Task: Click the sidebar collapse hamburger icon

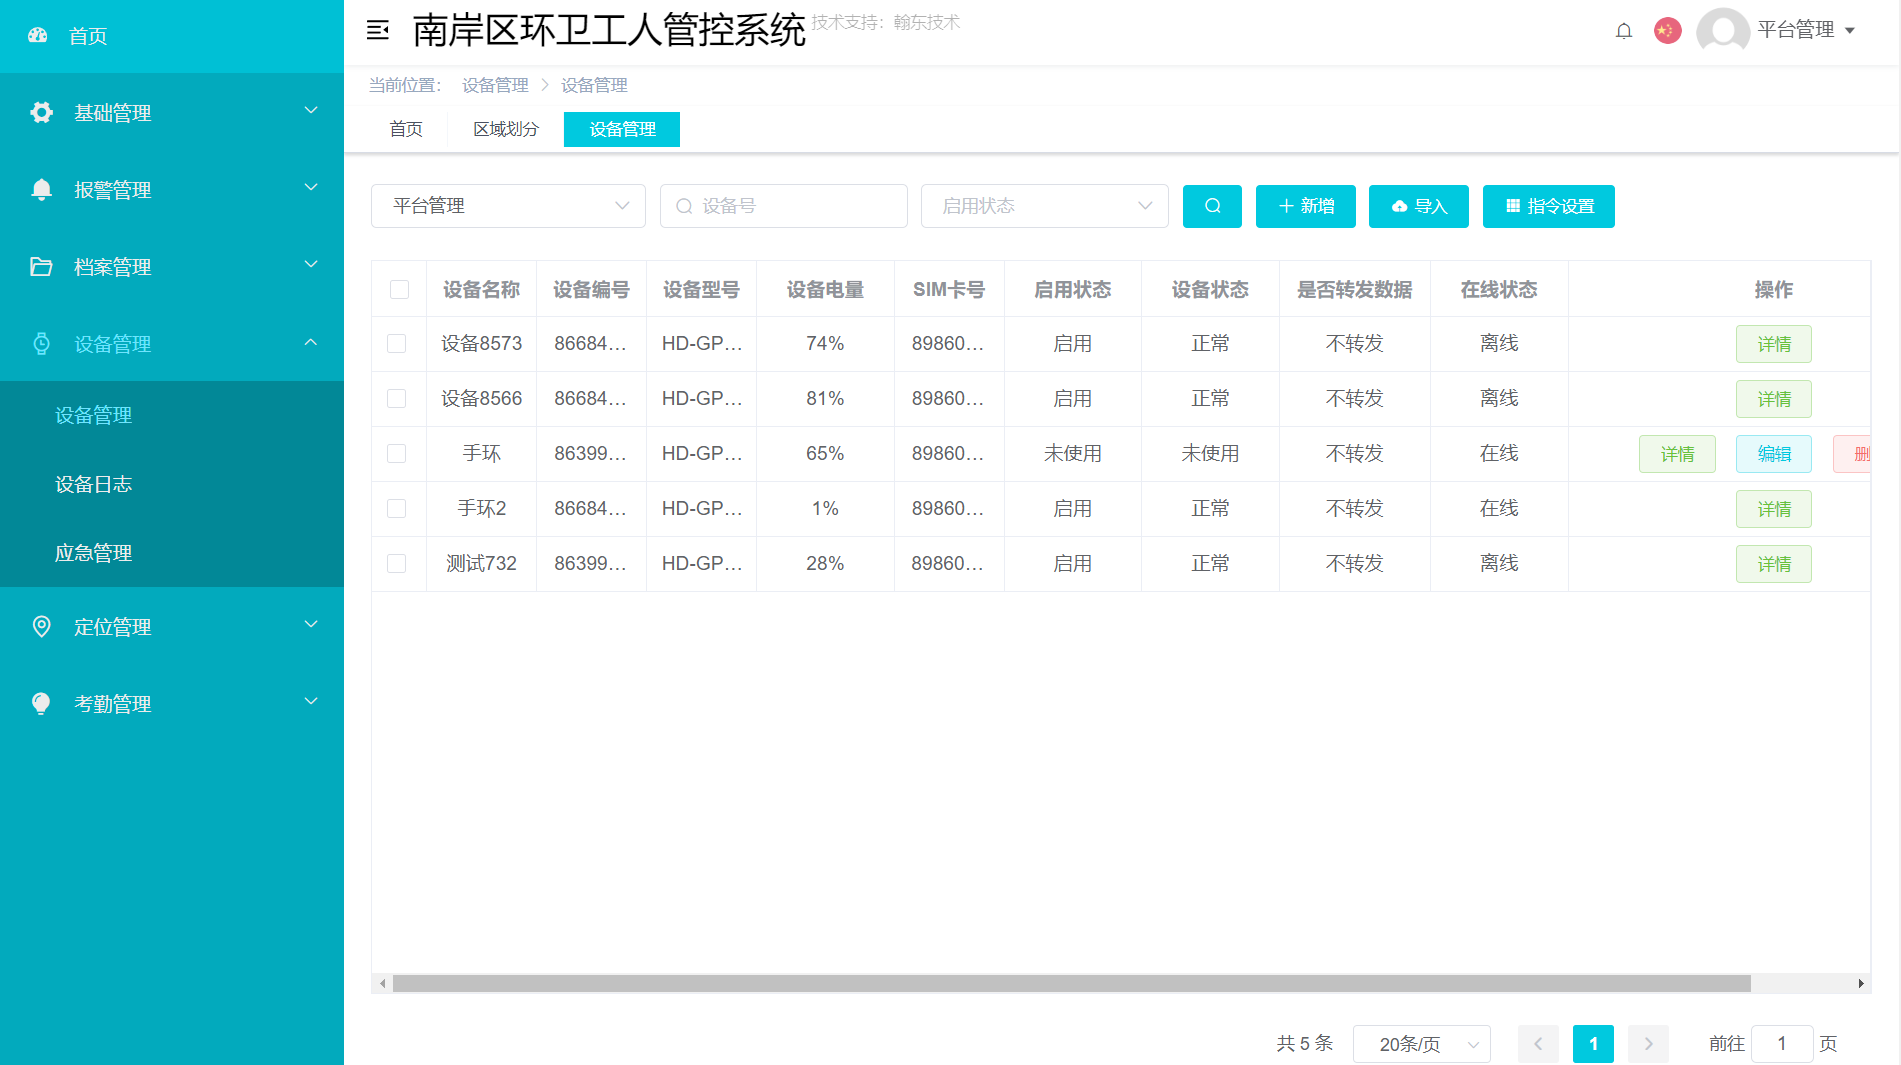Action: 378,31
